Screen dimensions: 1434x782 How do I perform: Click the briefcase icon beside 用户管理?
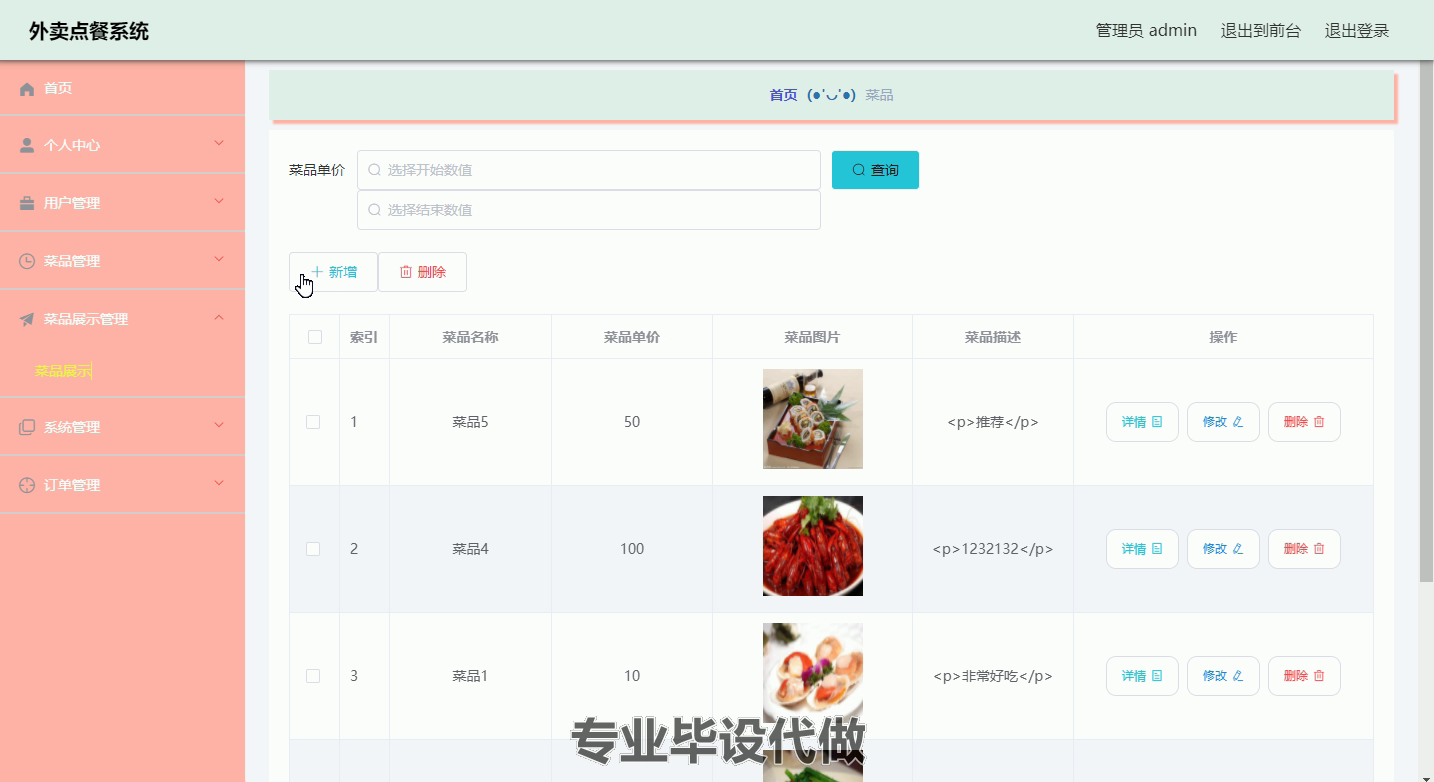27,203
